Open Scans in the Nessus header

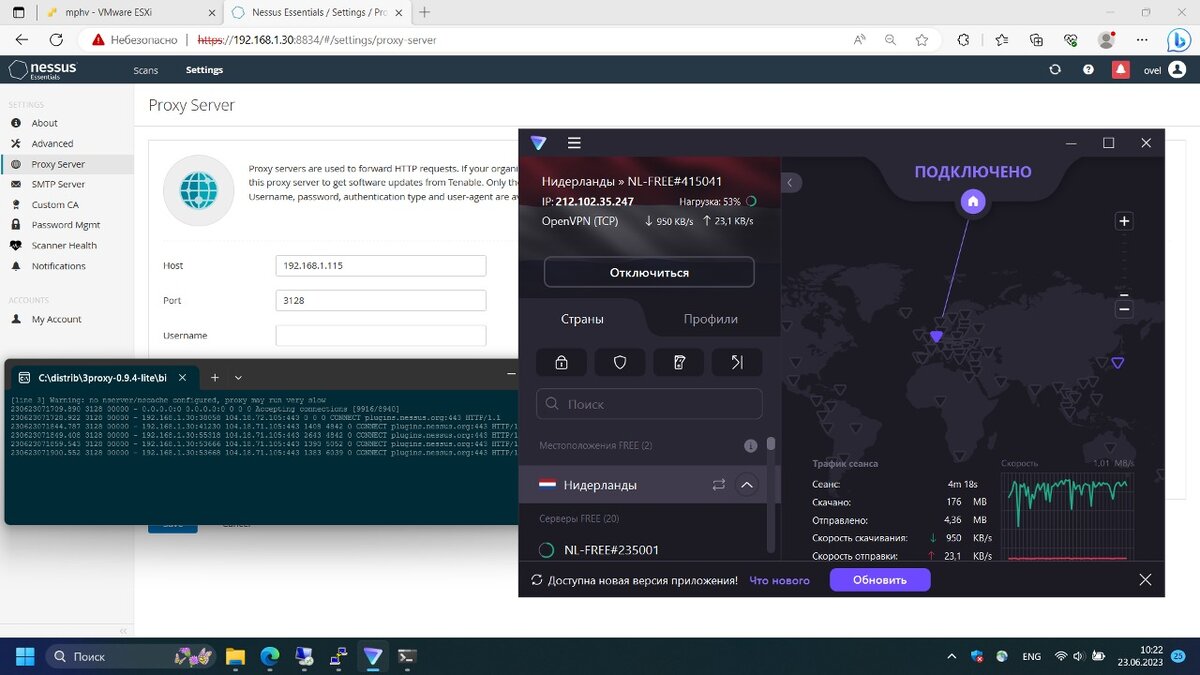click(x=146, y=70)
